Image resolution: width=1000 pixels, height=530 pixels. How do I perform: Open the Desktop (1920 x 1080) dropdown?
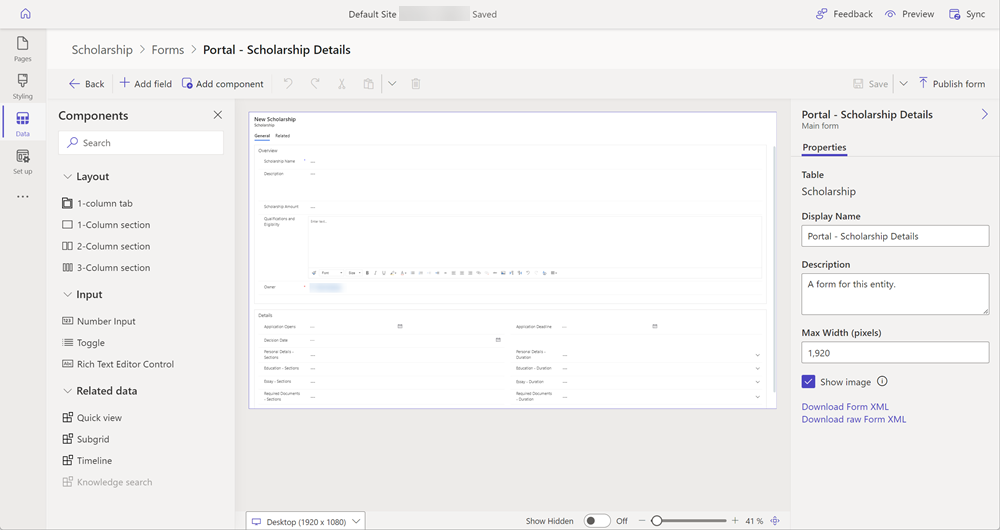coord(306,521)
